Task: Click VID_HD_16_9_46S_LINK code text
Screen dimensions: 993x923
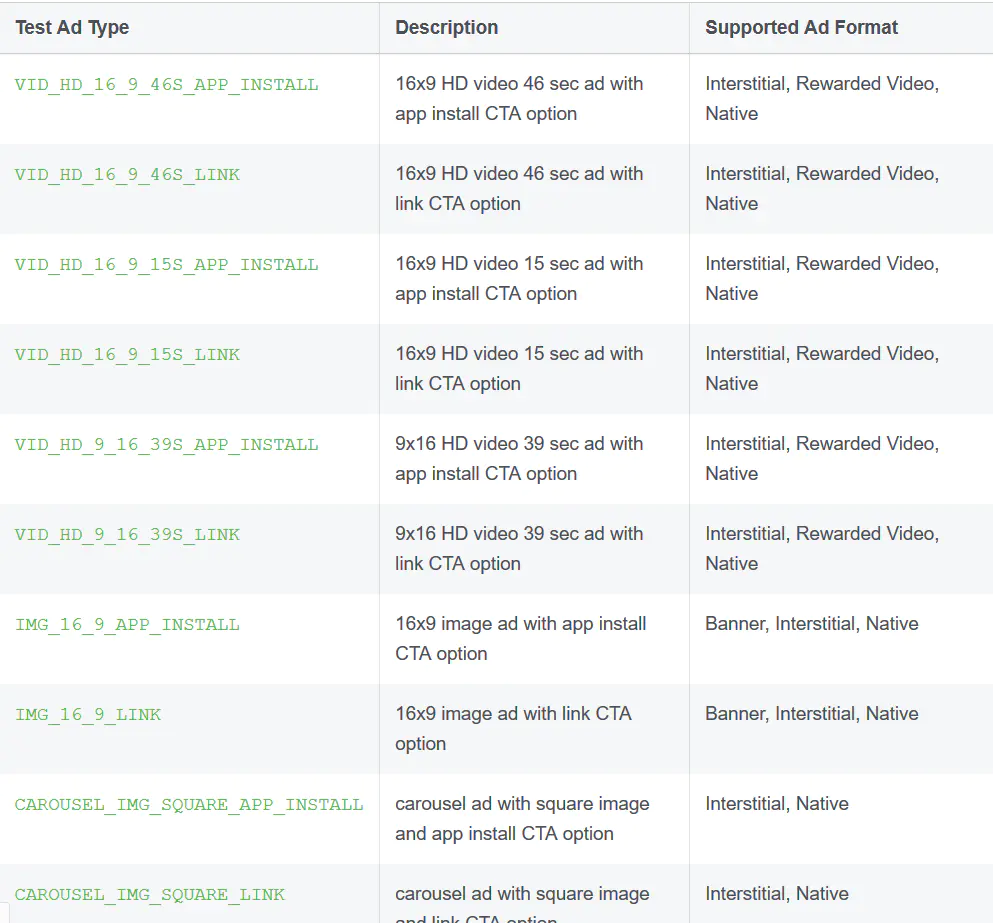Action: pyautogui.click(x=127, y=175)
